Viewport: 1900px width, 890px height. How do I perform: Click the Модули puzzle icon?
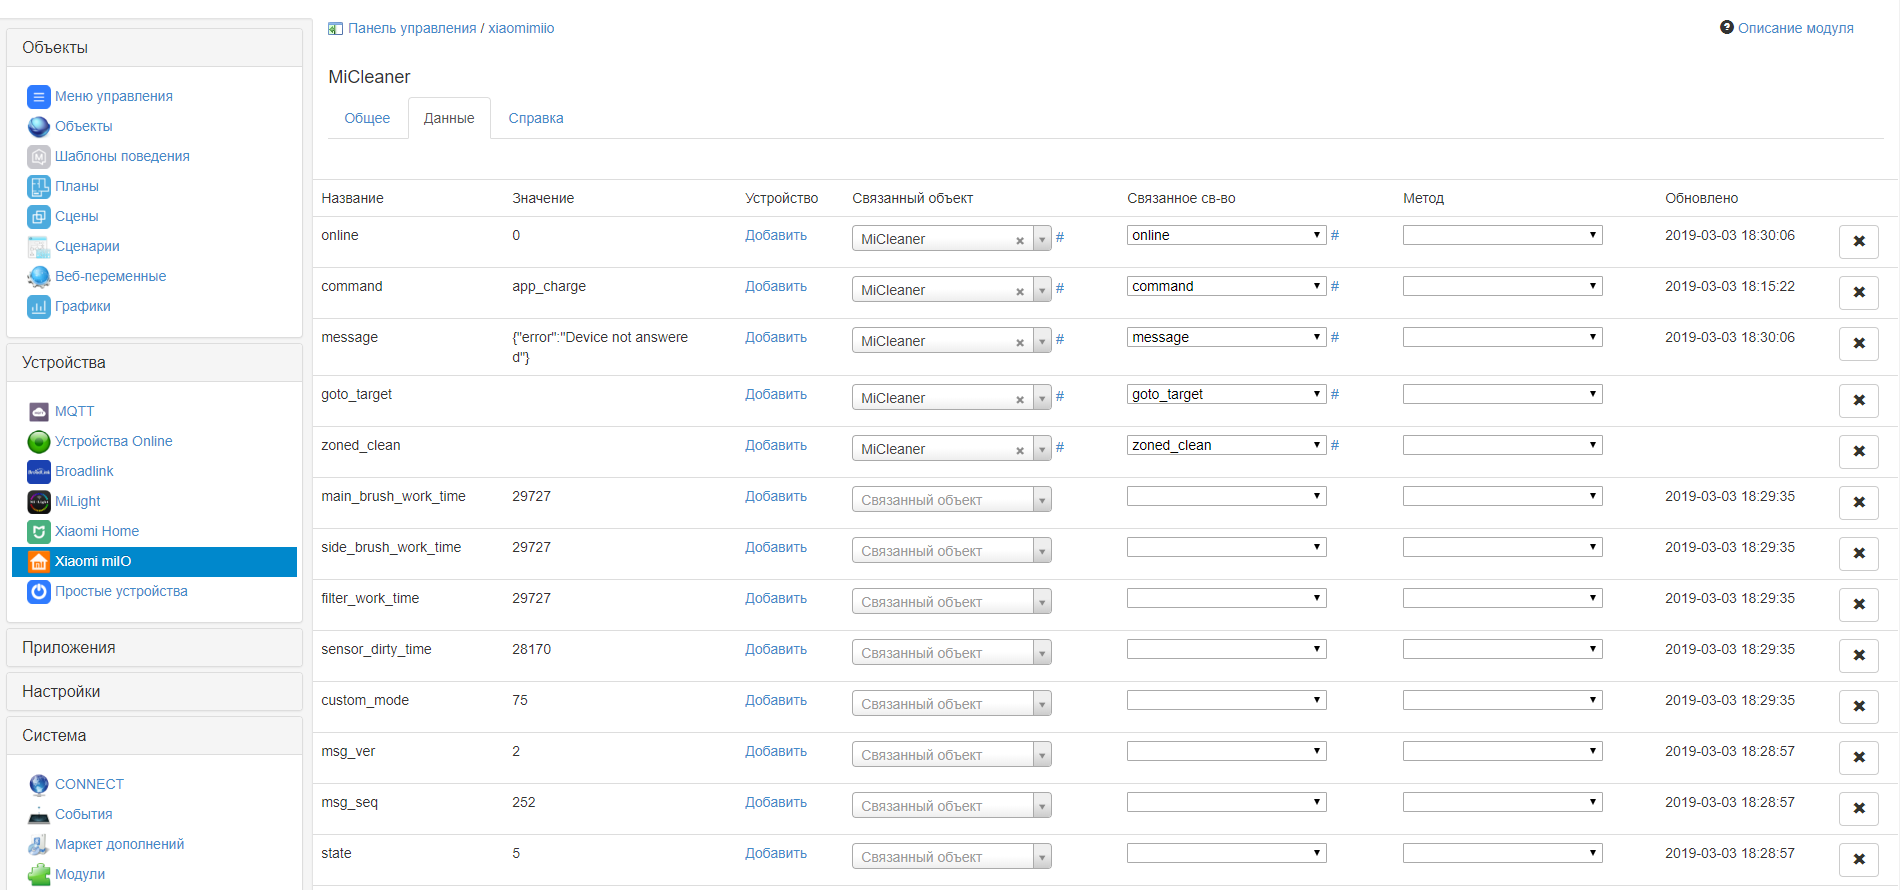[38, 874]
